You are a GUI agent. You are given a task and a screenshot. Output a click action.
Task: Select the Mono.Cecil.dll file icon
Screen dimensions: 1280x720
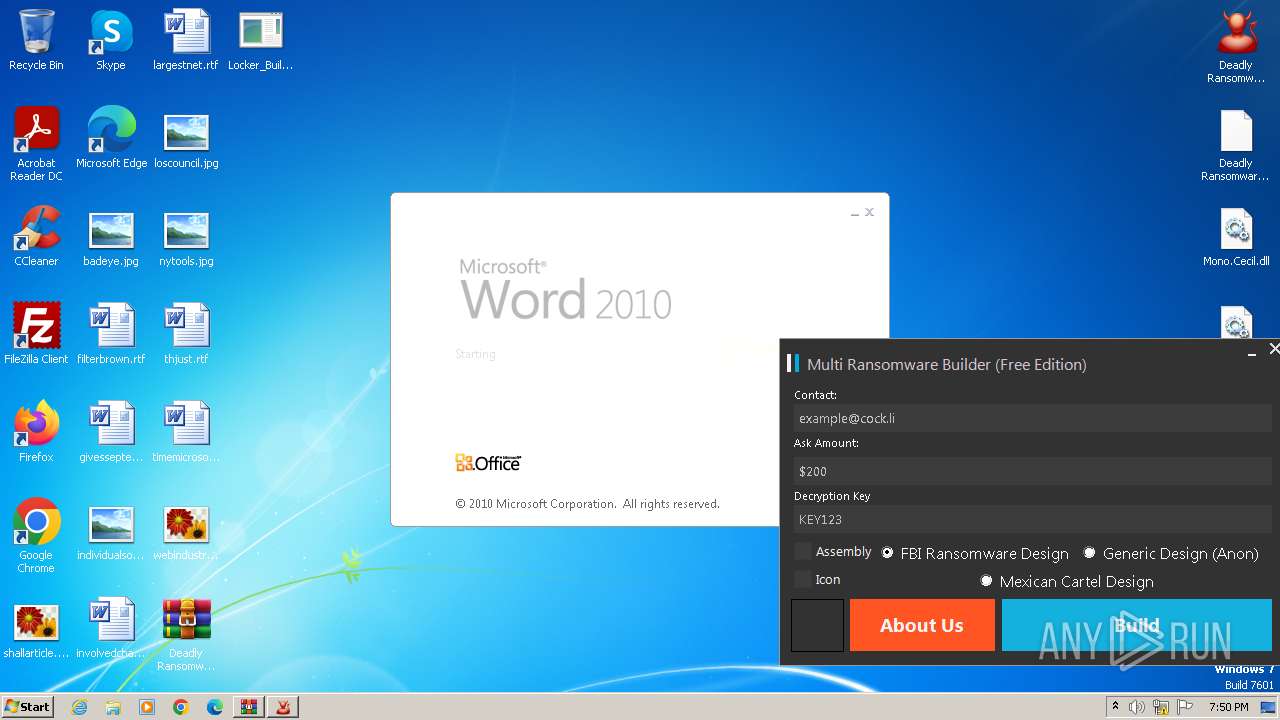point(1236,236)
